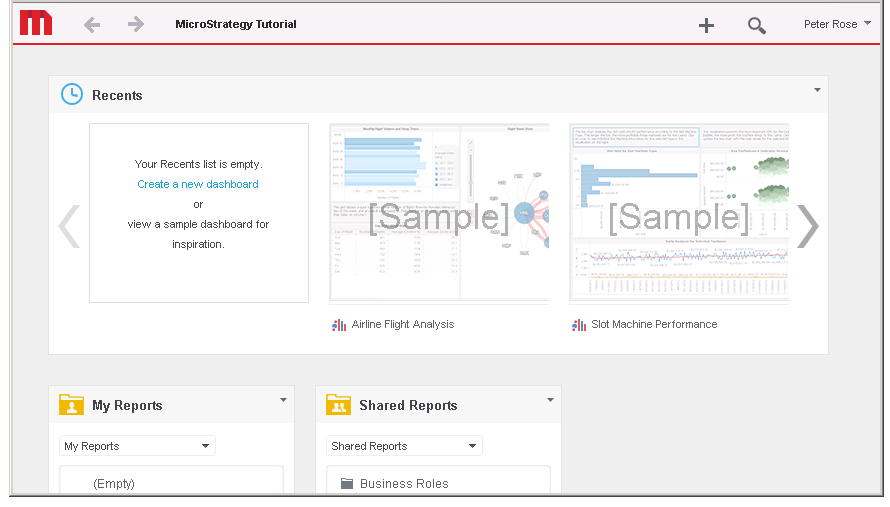Click the red MicroStrategy logo icon
This screenshot has height=507, width=890.
coord(36,23)
